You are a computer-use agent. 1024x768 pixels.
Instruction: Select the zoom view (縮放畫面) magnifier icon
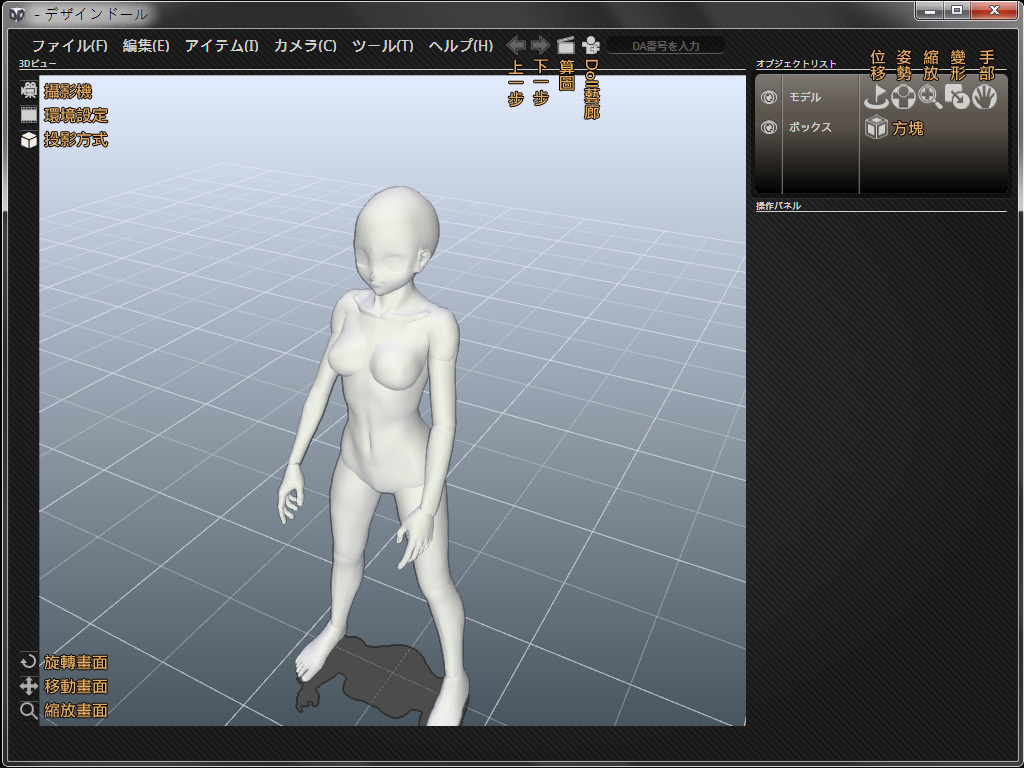(x=29, y=711)
